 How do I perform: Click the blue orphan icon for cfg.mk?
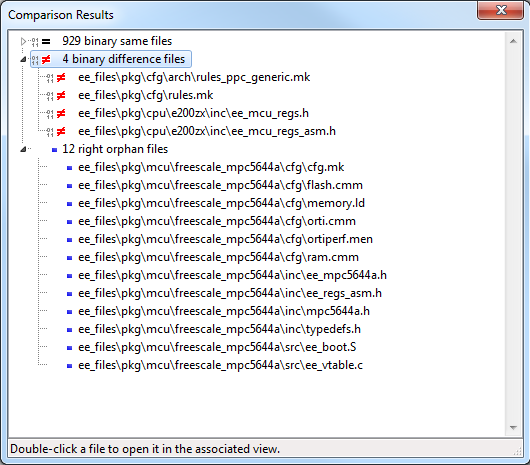tap(70, 168)
